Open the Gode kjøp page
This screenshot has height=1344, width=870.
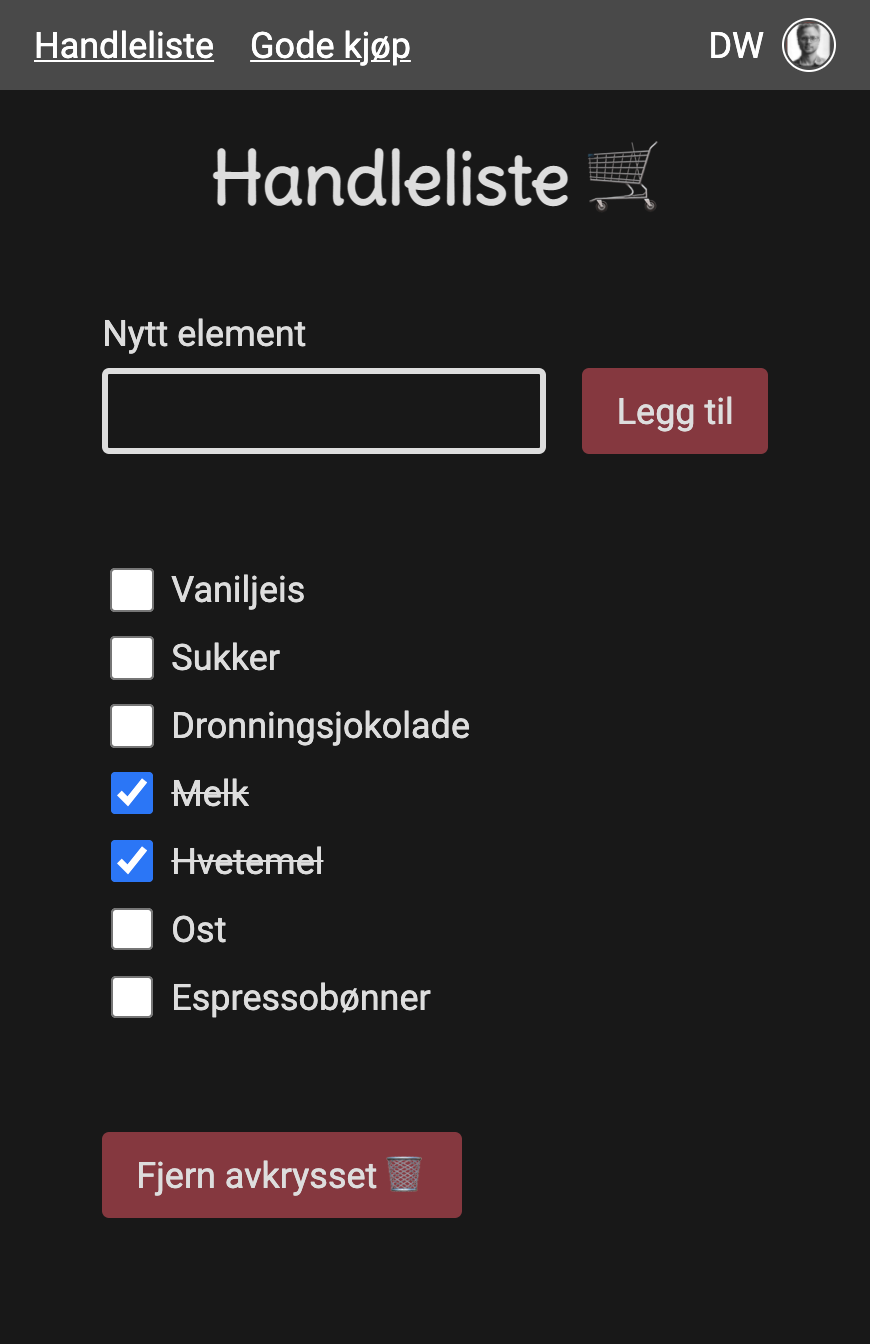[x=330, y=45]
